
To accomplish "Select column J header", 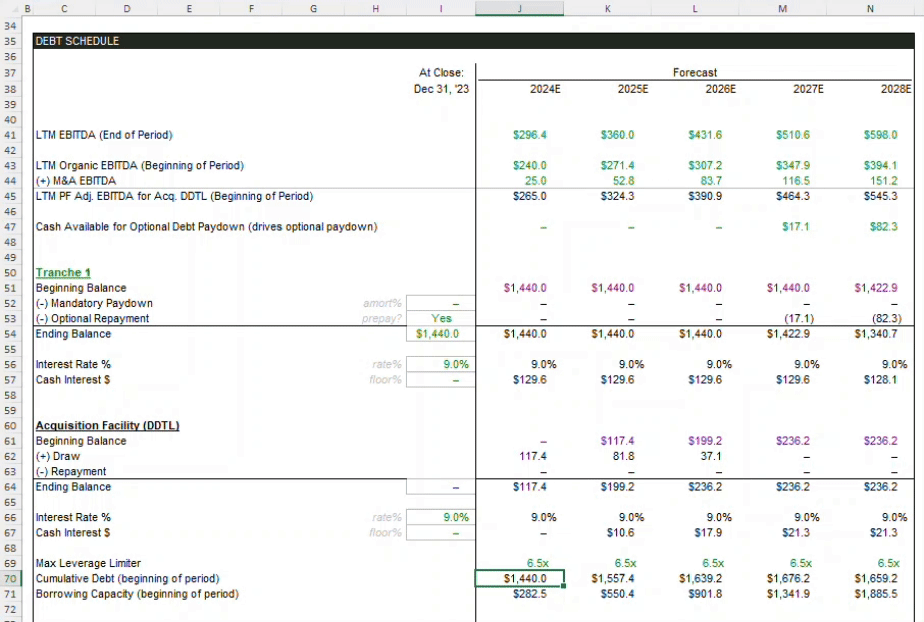I will [519, 8].
